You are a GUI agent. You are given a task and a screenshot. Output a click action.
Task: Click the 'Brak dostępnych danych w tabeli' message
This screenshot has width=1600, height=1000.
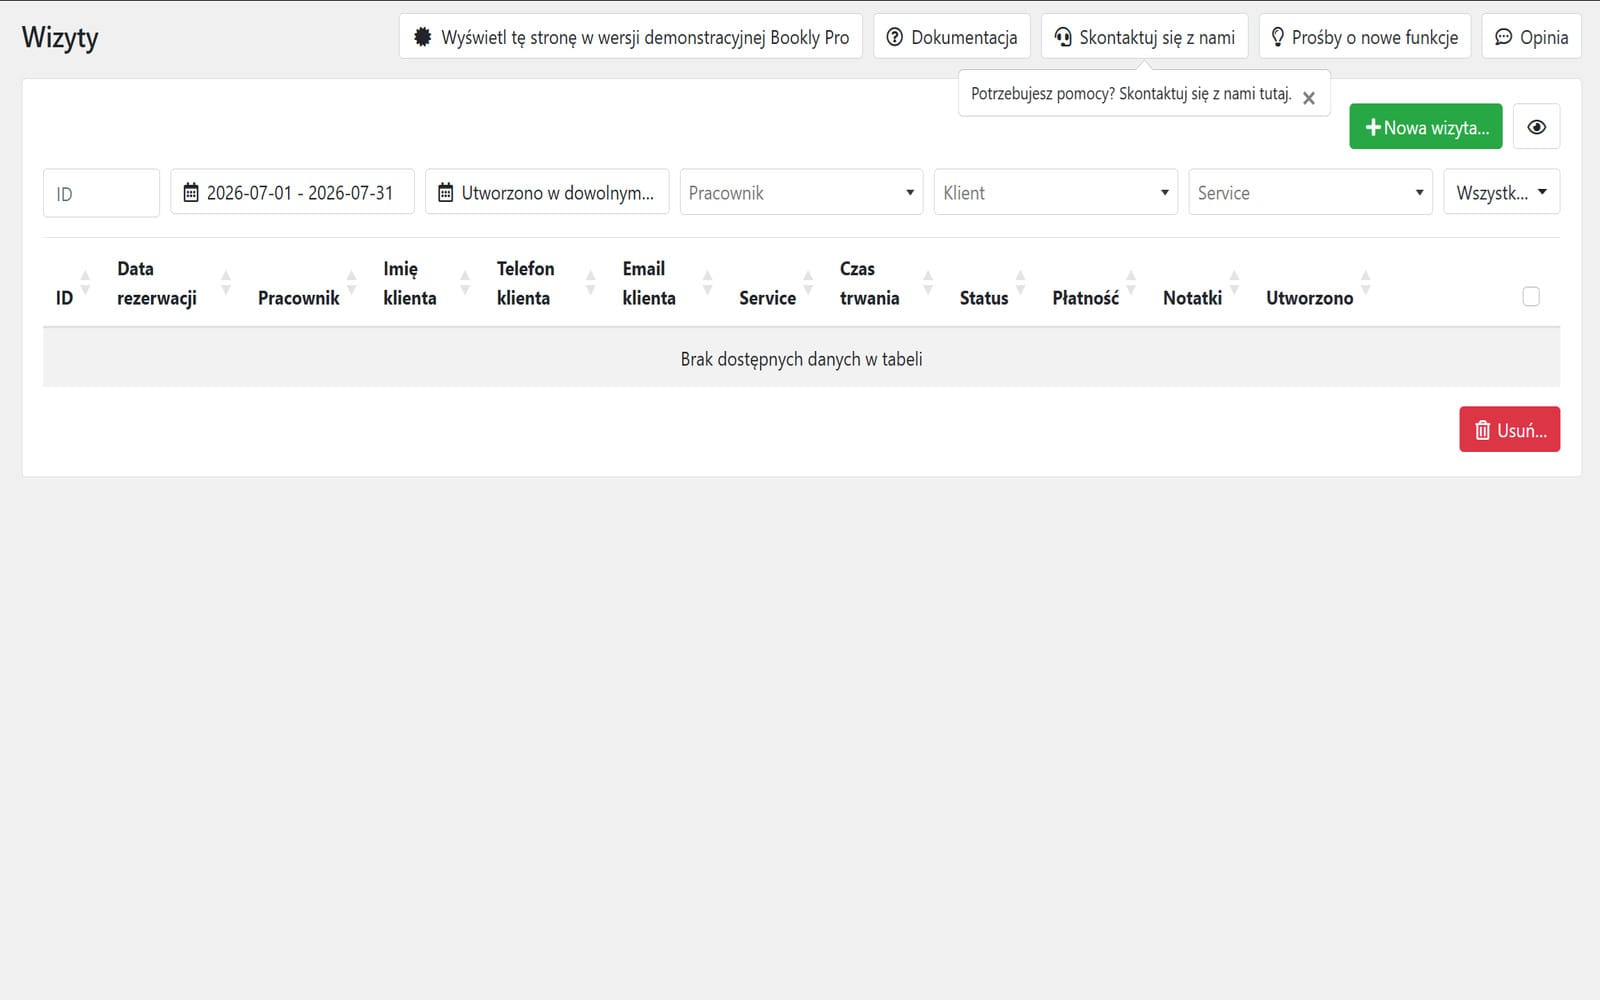(801, 359)
